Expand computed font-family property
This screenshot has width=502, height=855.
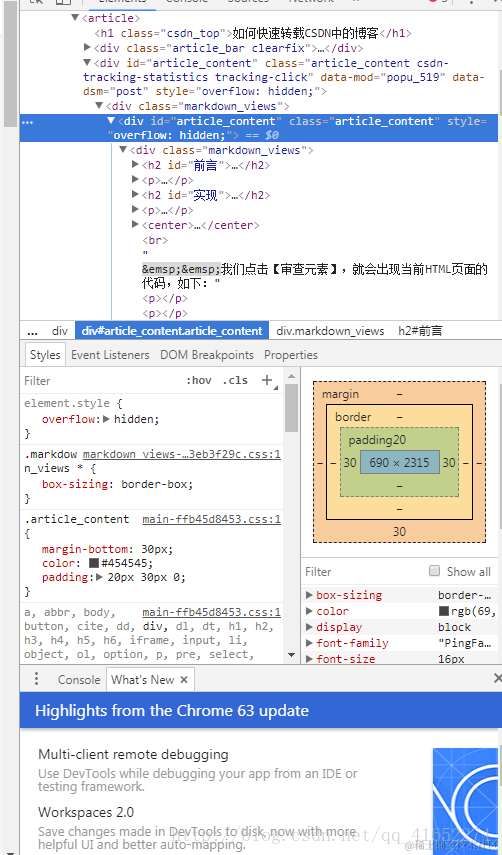(309, 643)
